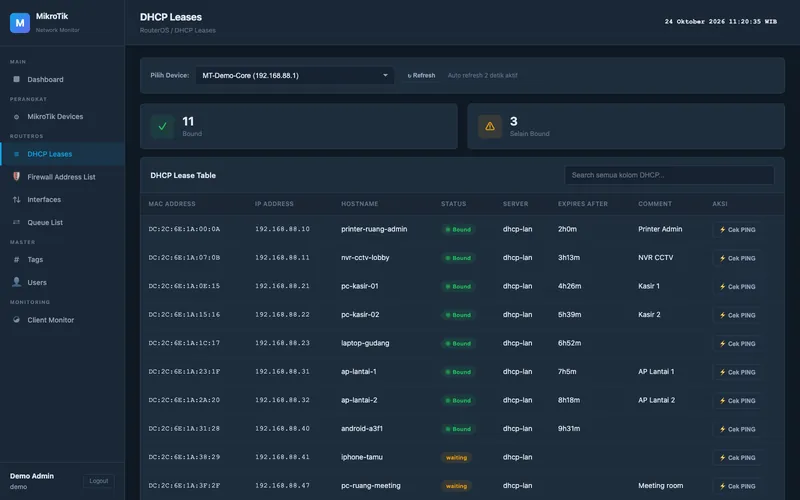Click the AP Lantai 2 comment
Screen dimensions: 800x500
[x=656, y=400]
